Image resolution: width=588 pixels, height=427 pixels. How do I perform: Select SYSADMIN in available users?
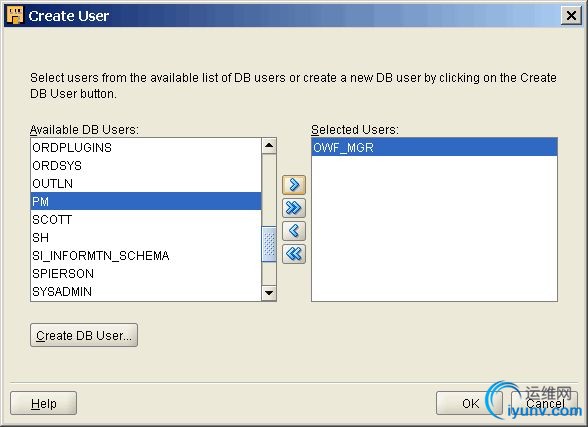point(146,291)
